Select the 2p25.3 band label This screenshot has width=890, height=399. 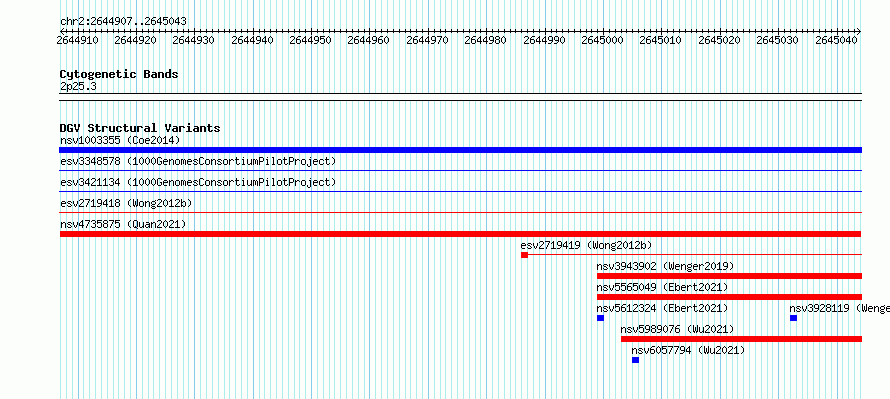pyautogui.click(x=78, y=86)
